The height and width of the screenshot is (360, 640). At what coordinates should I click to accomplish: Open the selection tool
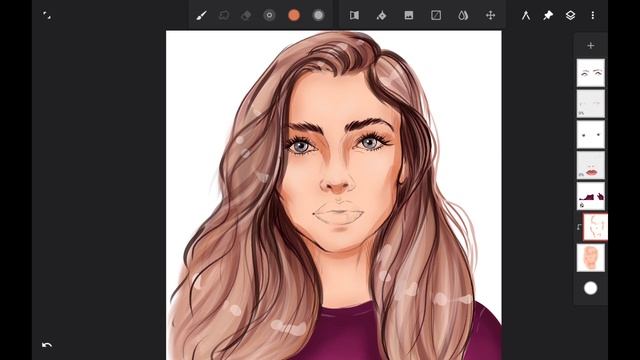(436, 16)
